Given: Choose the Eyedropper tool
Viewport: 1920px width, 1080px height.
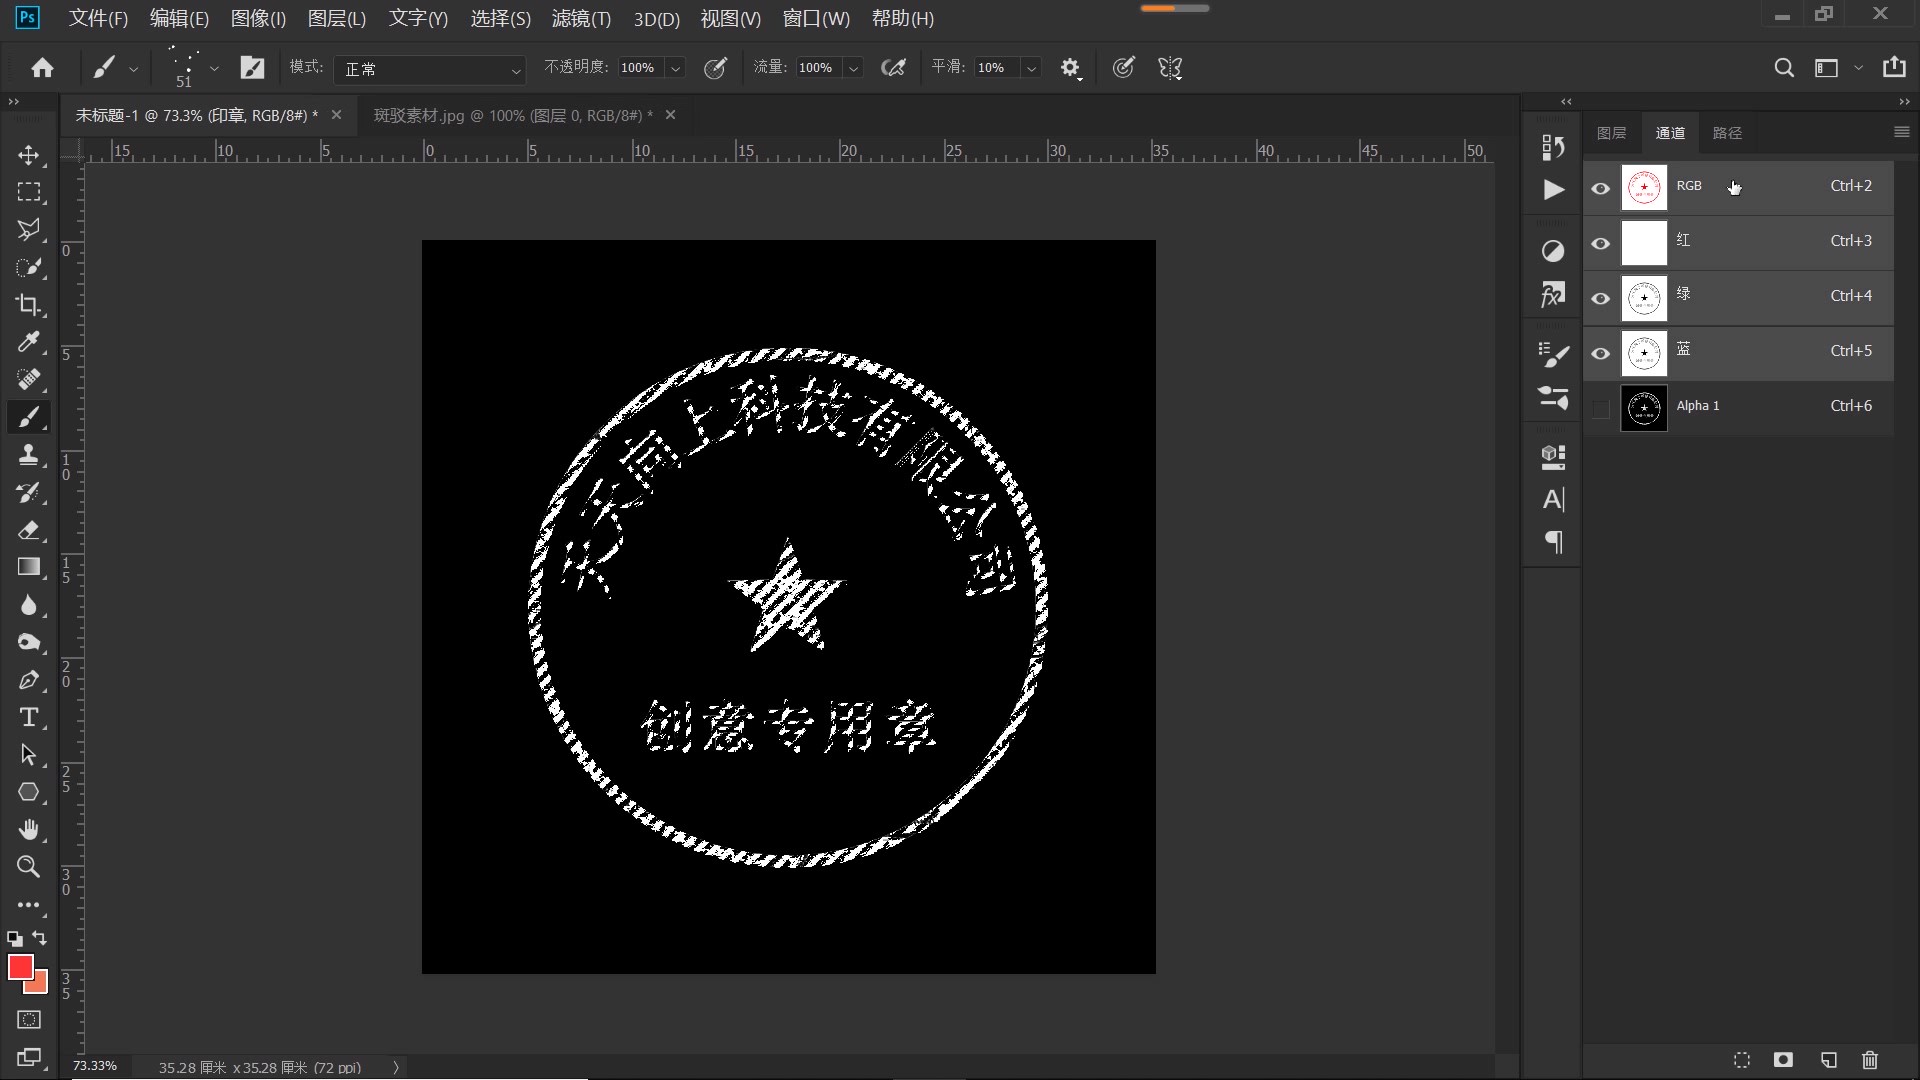Looking at the screenshot, I should coord(29,343).
